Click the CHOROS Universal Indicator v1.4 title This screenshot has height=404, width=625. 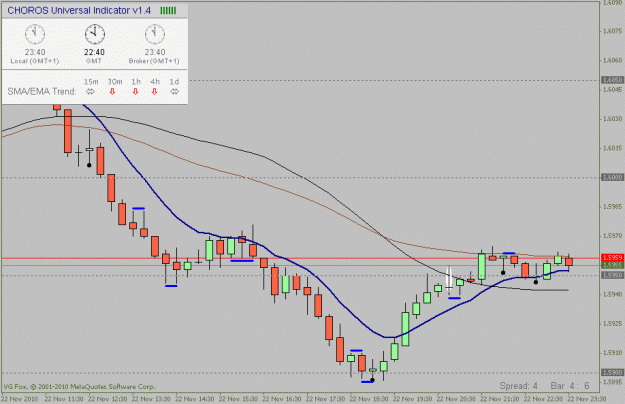click(79, 11)
